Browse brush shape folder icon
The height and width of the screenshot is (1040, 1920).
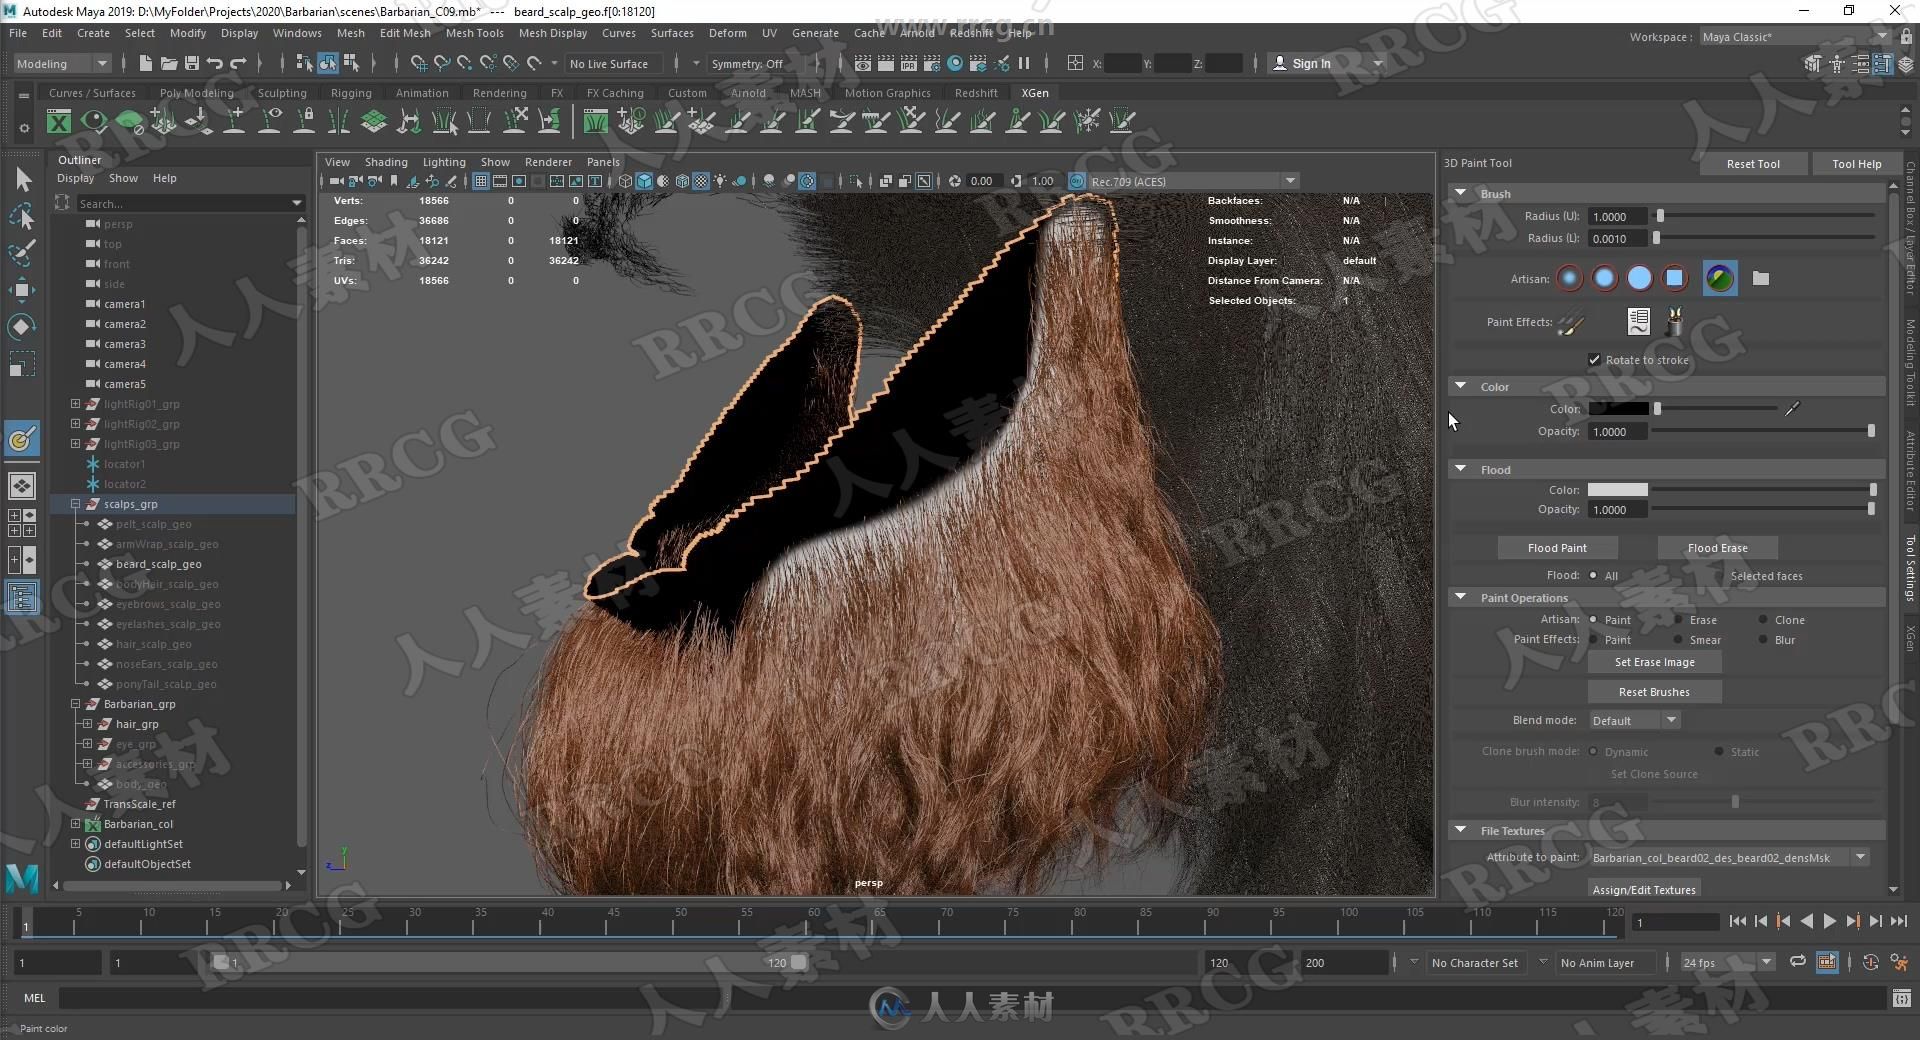(1761, 279)
